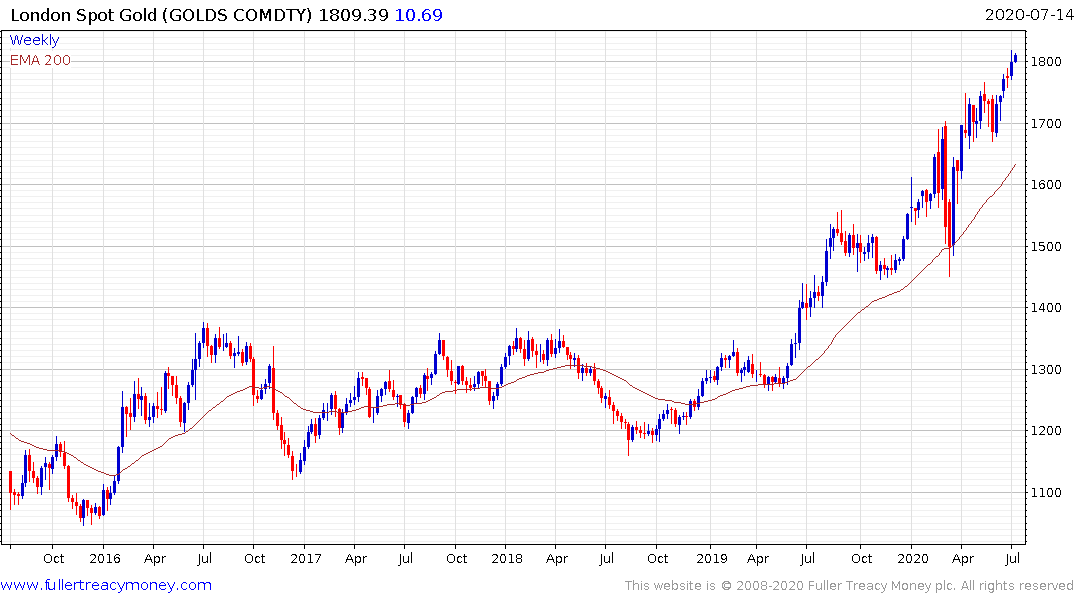Click the 2016 year label on time axis
1075x600 pixels.
coord(104,558)
